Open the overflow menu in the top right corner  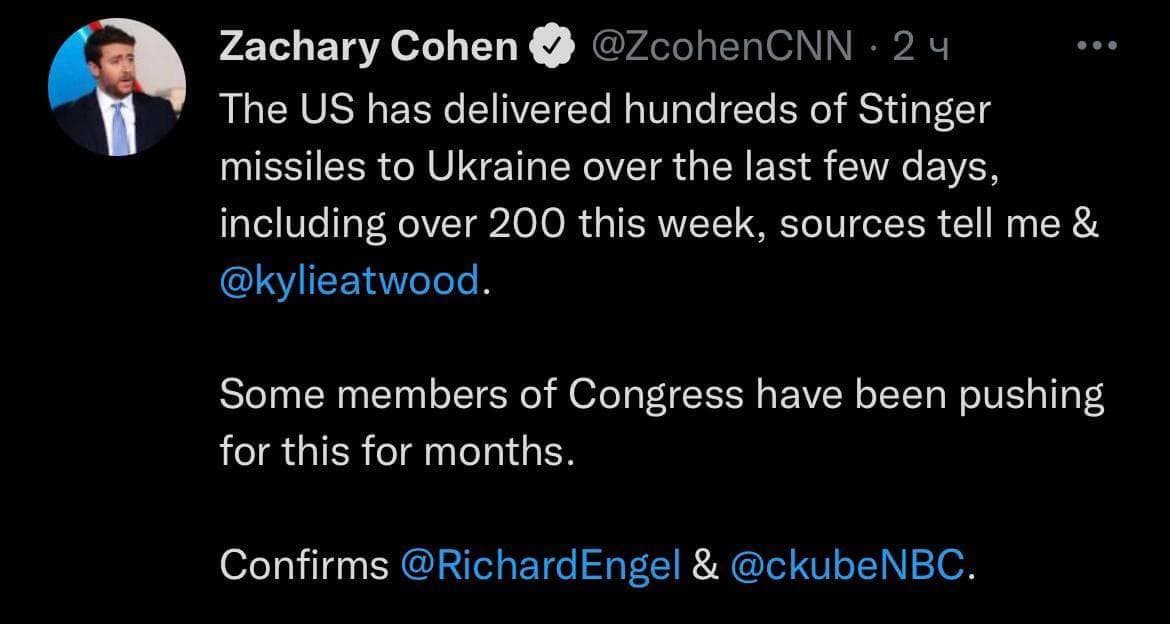(1098, 44)
